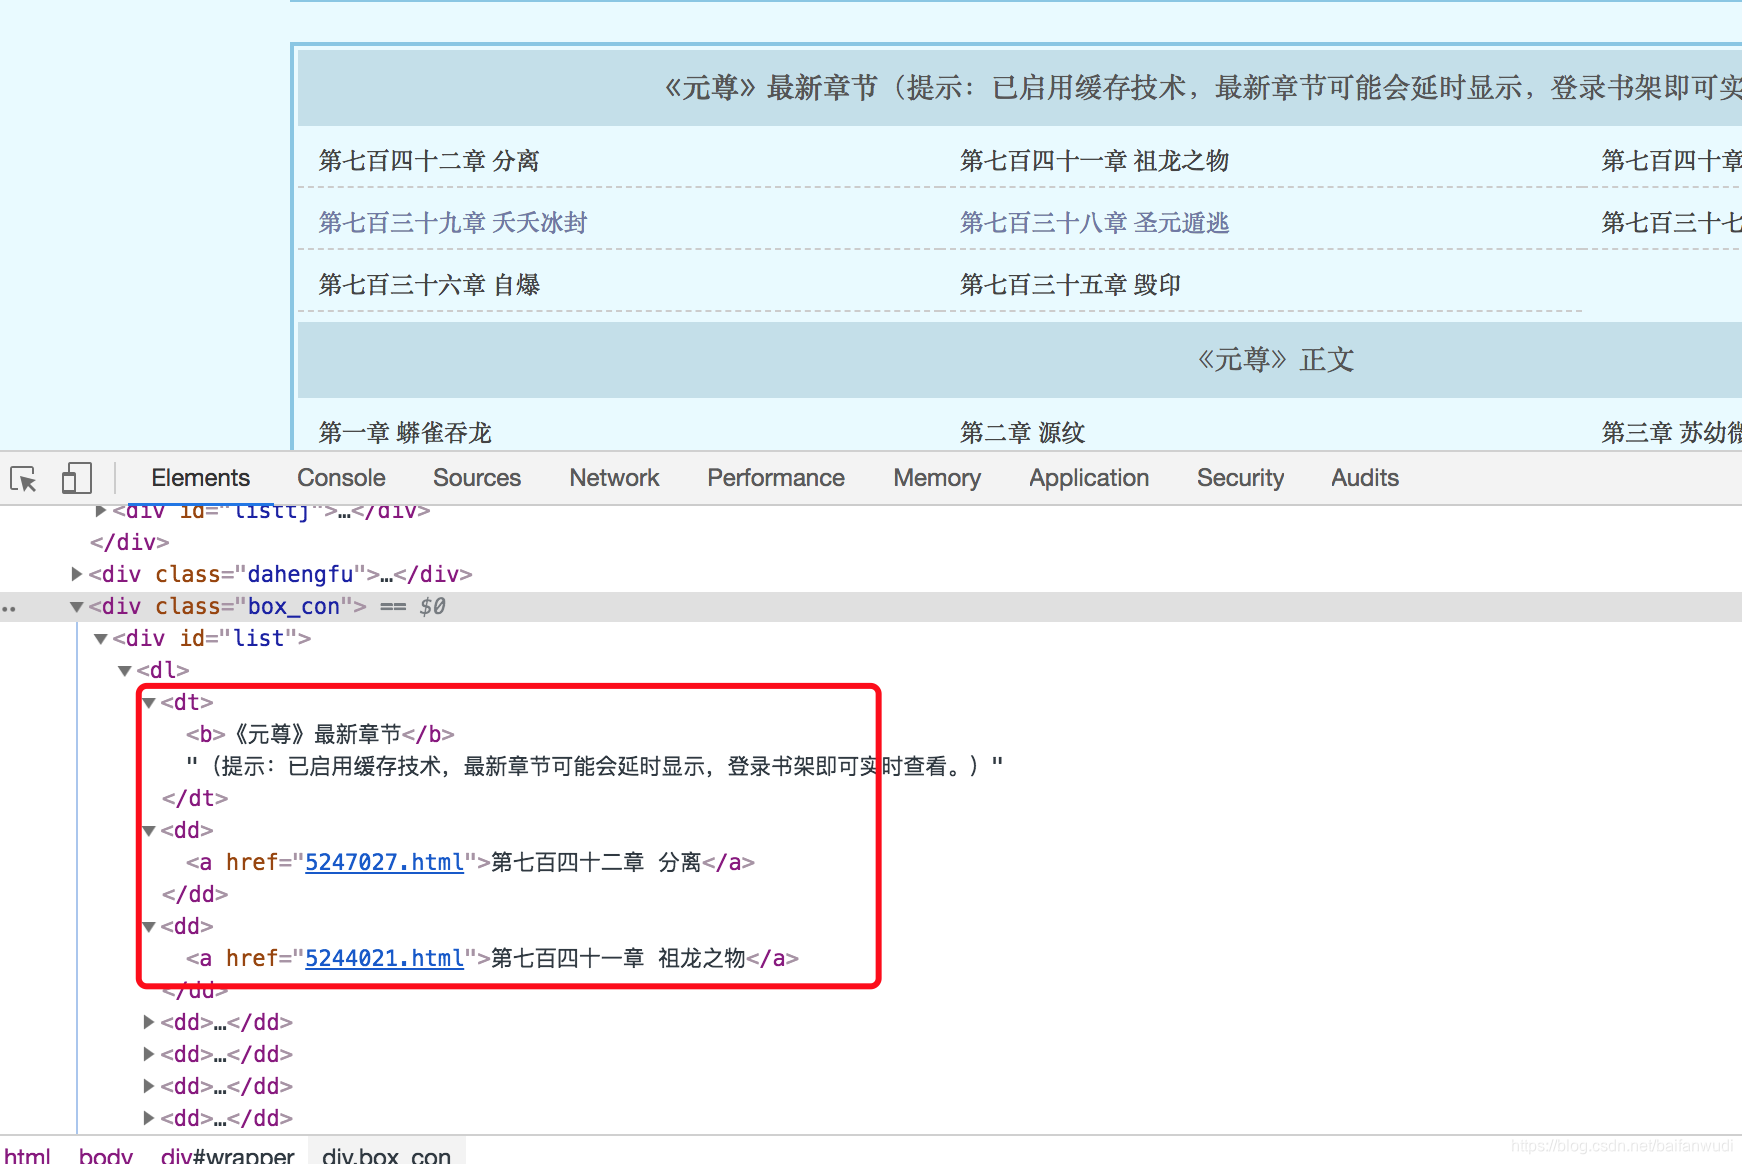Open the Console tab

[x=341, y=478]
